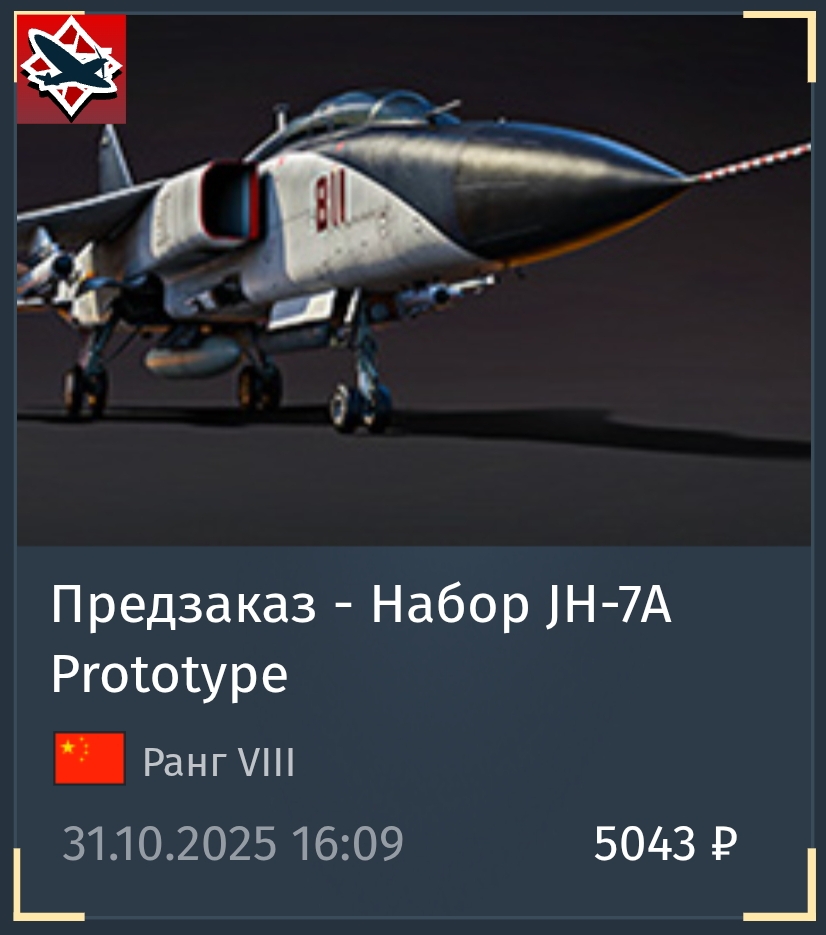Image resolution: width=826 pixels, height=935 pixels.
Task: Click the bottom-right golden corner bracket
Action: point(781,885)
